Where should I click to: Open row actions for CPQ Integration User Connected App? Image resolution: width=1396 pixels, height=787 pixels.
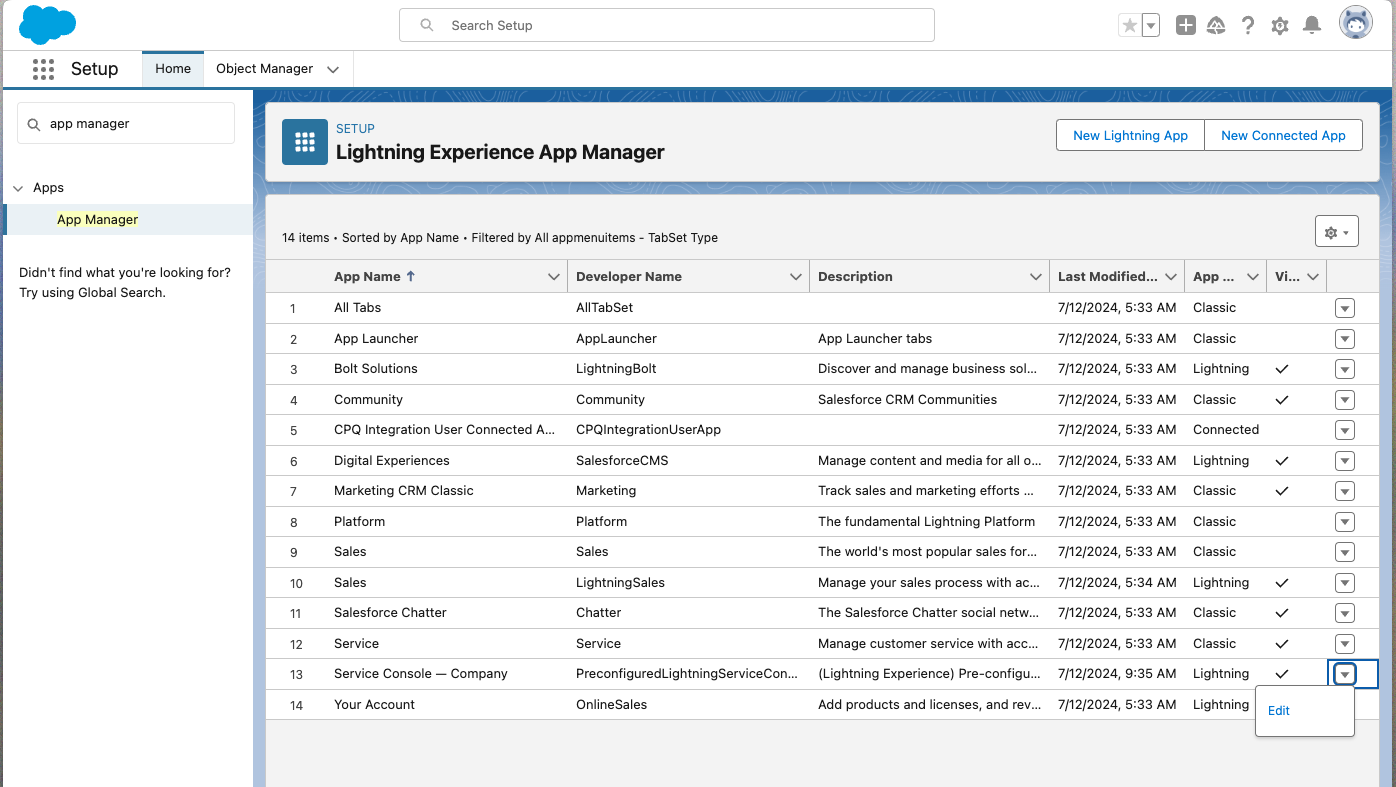(x=1344, y=430)
